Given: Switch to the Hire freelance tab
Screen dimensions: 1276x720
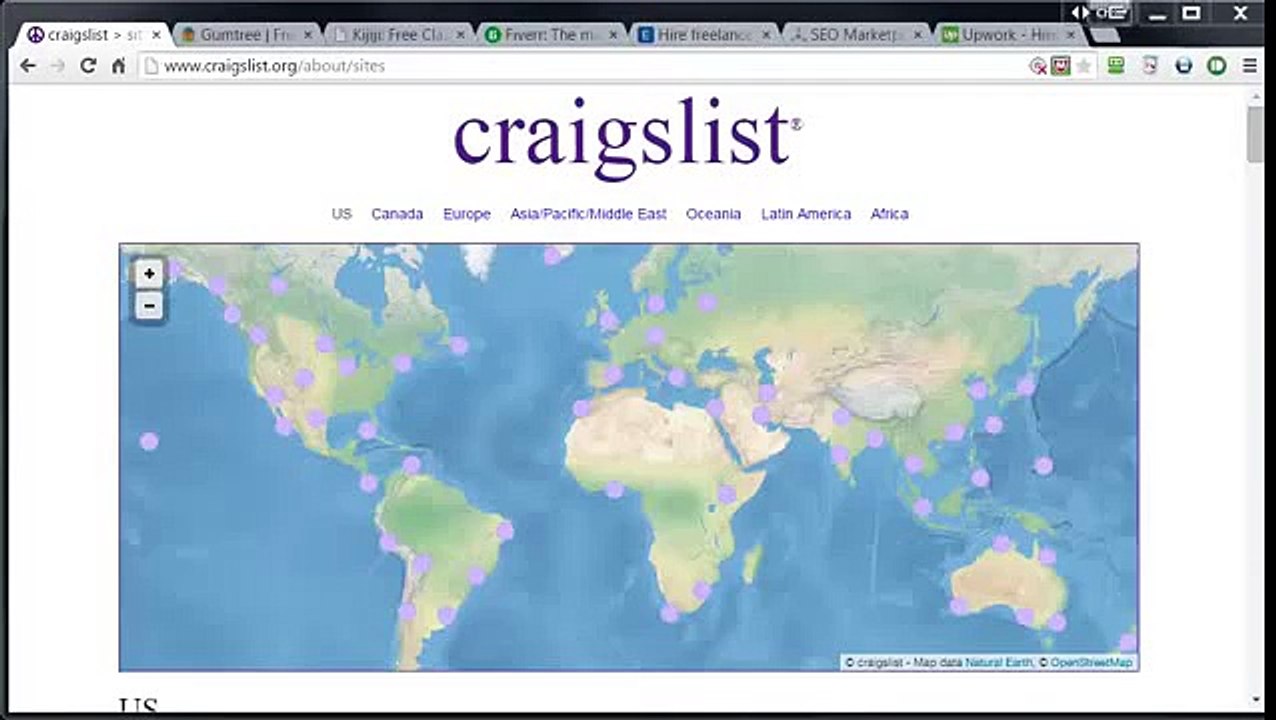Looking at the screenshot, I should 704,35.
